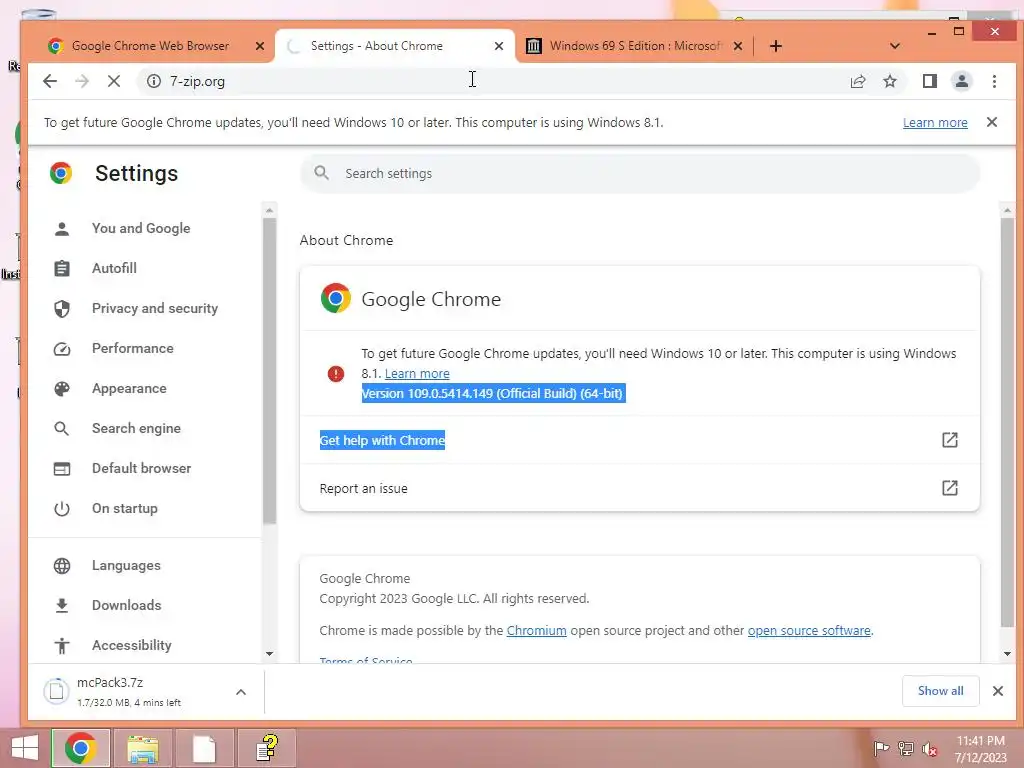This screenshot has height=768, width=1024.
Task: Open the open source software link
Action: [x=808, y=630]
